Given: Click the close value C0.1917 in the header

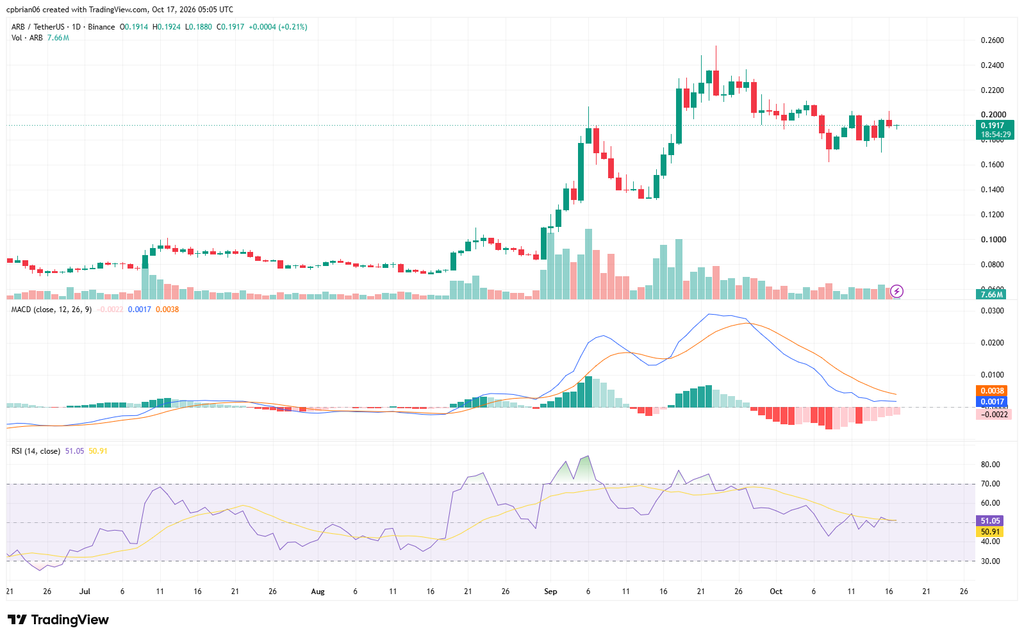Looking at the screenshot, I should 230,27.
